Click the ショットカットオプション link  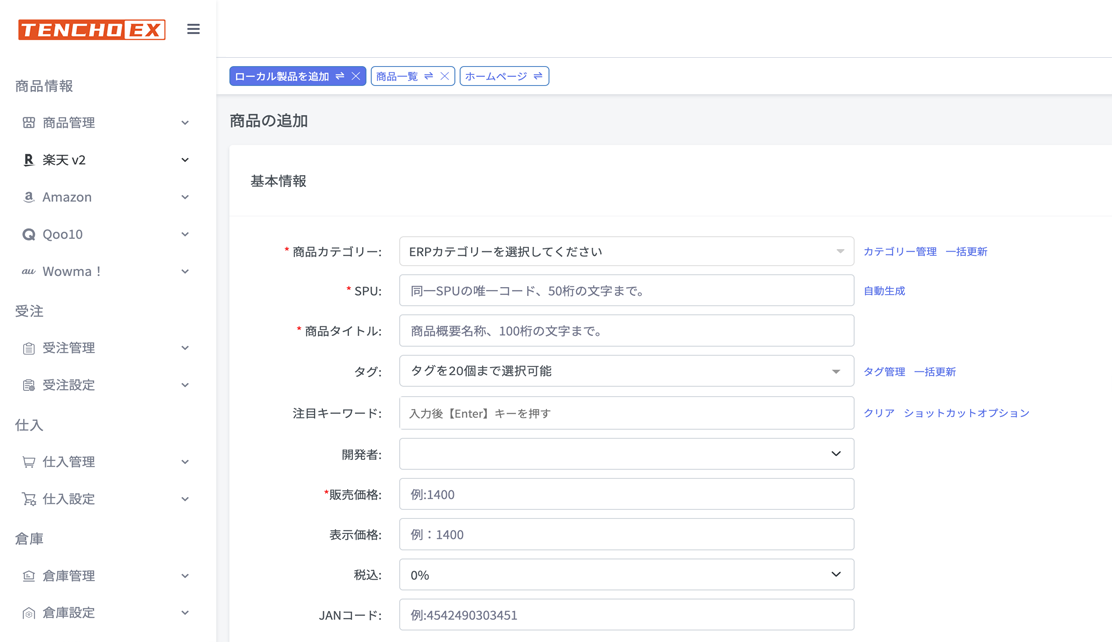(967, 413)
